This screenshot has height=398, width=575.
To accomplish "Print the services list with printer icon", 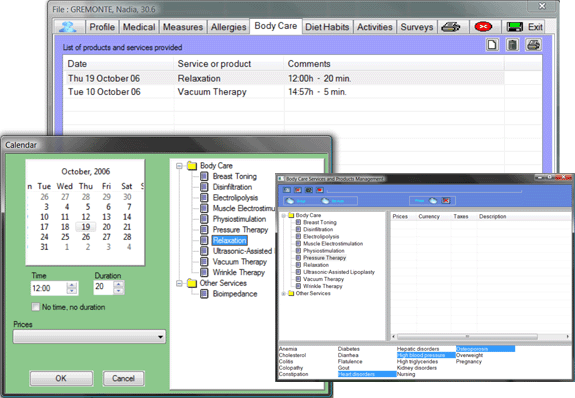I will (x=533, y=45).
